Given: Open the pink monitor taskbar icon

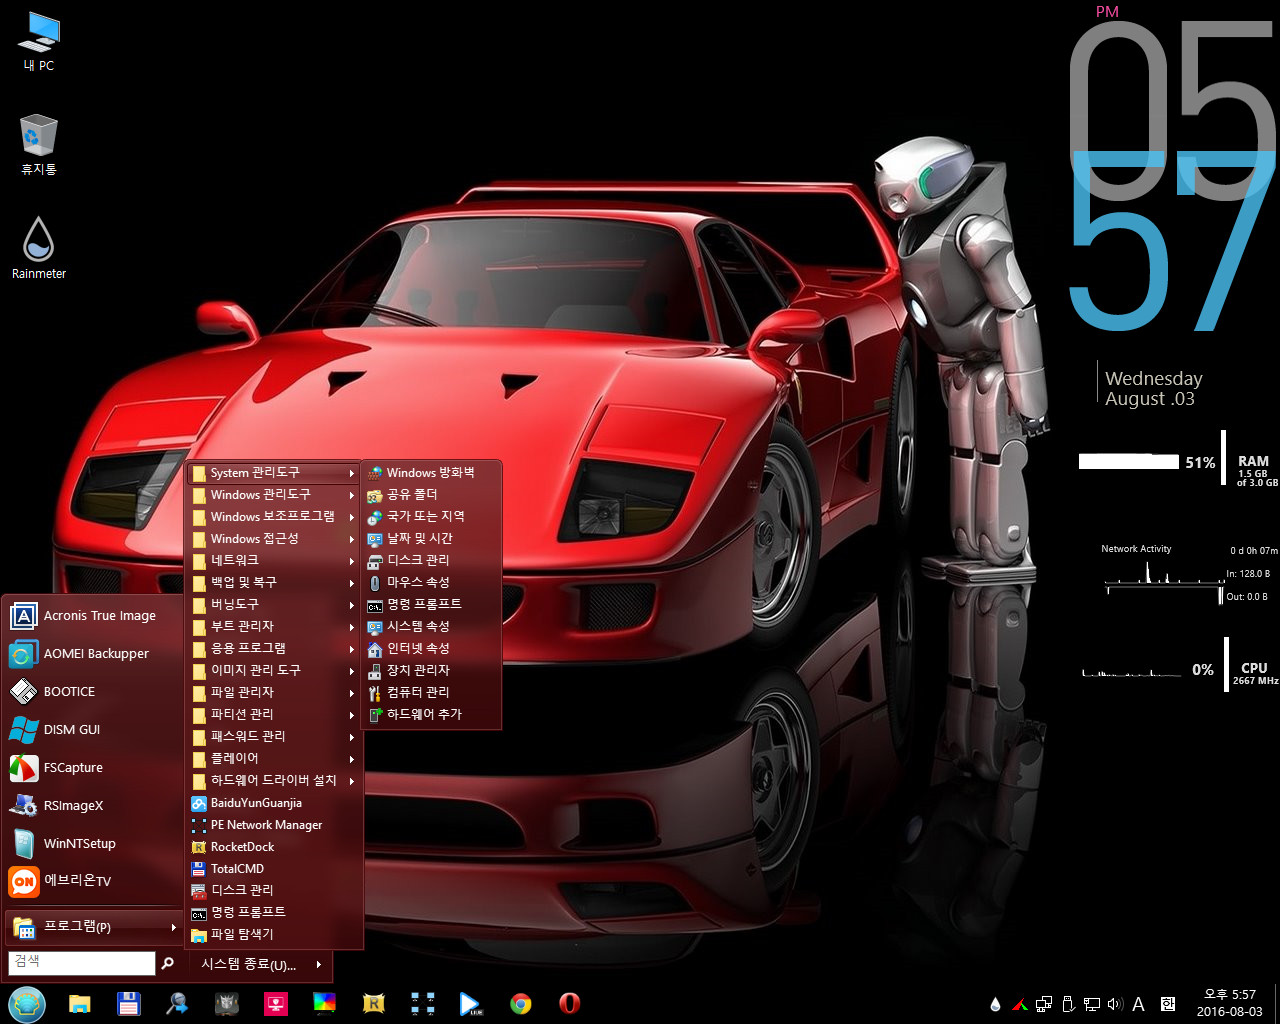Looking at the screenshot, I should 276,1004.
